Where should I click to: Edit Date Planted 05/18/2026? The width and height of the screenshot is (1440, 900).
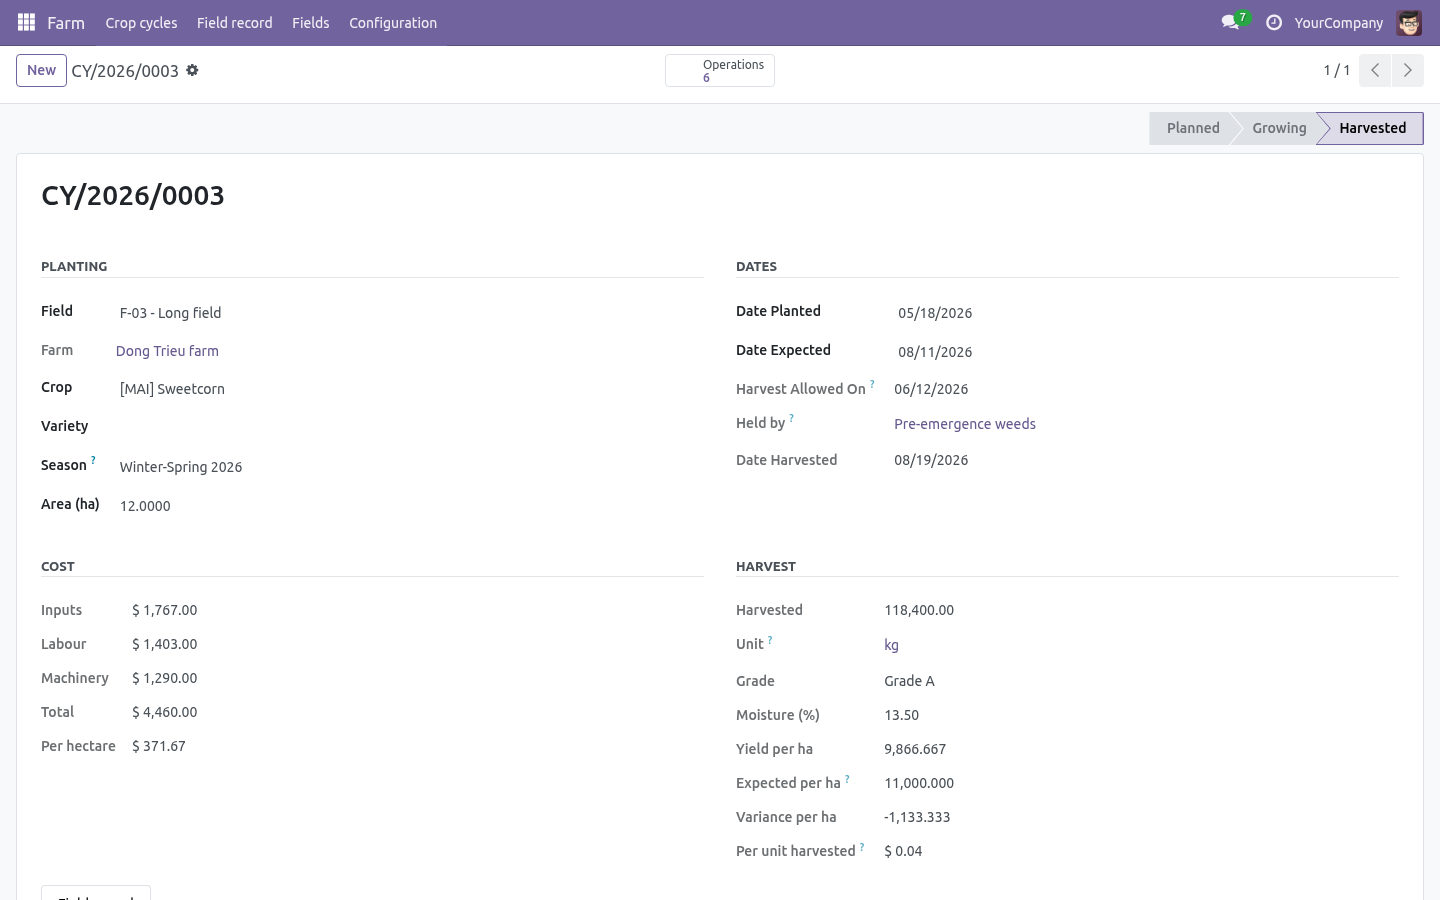tap(1146, 313)
